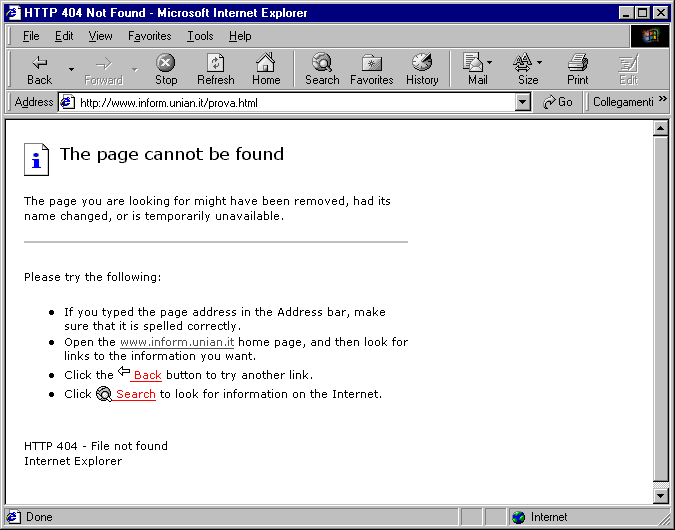675x530 pixels.
Task: Open the Favorites folder toolbar icon
Action: [x=372, y=63]
